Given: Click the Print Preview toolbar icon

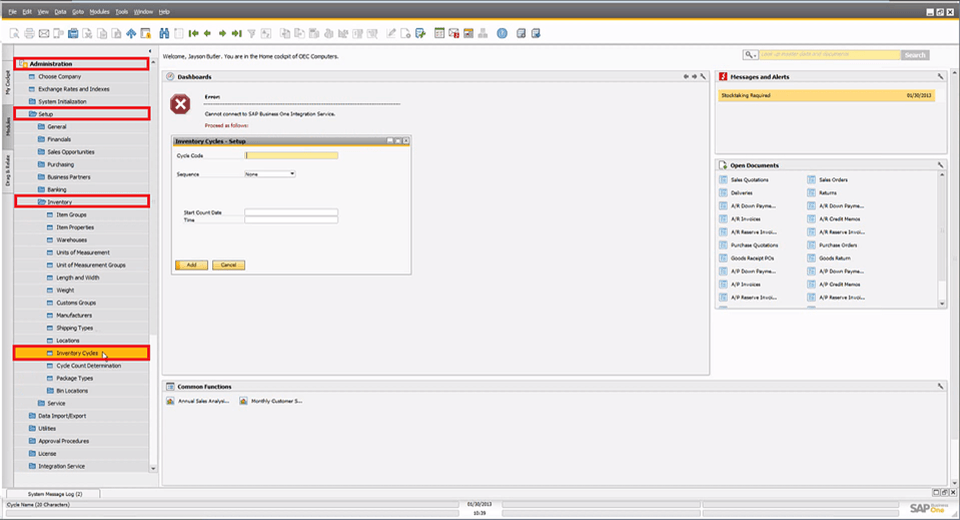Looking at the screenshot, I should pos(15,34).
